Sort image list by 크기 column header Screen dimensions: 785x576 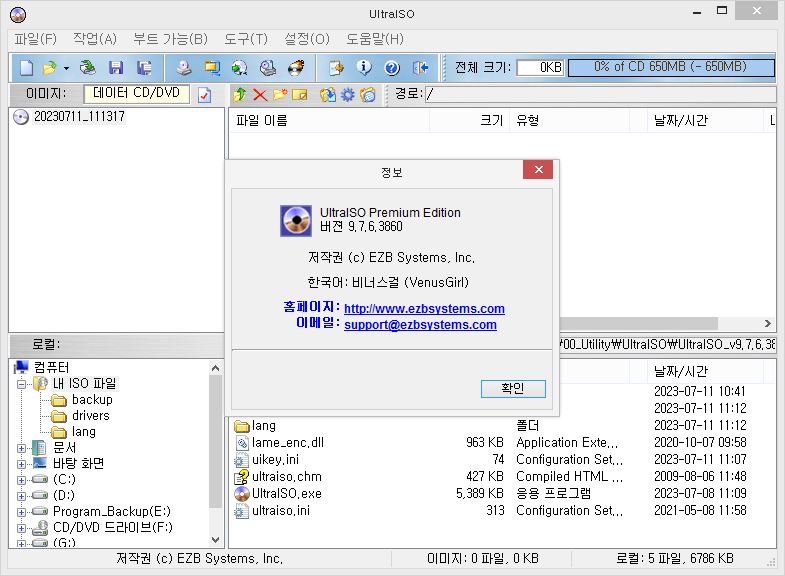pos(470,121)
